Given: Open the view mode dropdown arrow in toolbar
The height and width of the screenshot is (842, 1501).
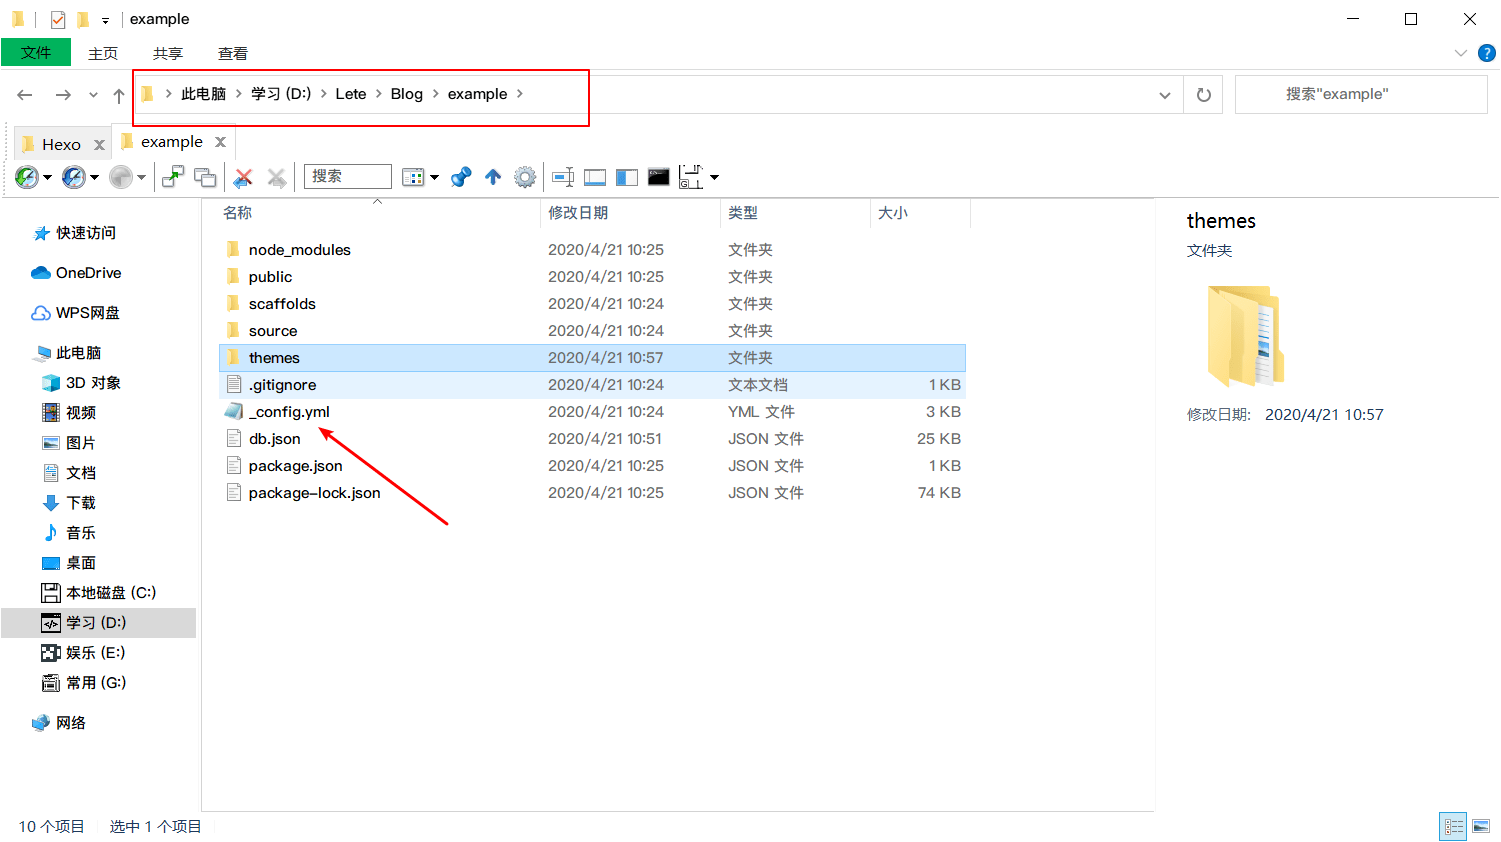Looking at the screenshot, I should click(435, 178).
